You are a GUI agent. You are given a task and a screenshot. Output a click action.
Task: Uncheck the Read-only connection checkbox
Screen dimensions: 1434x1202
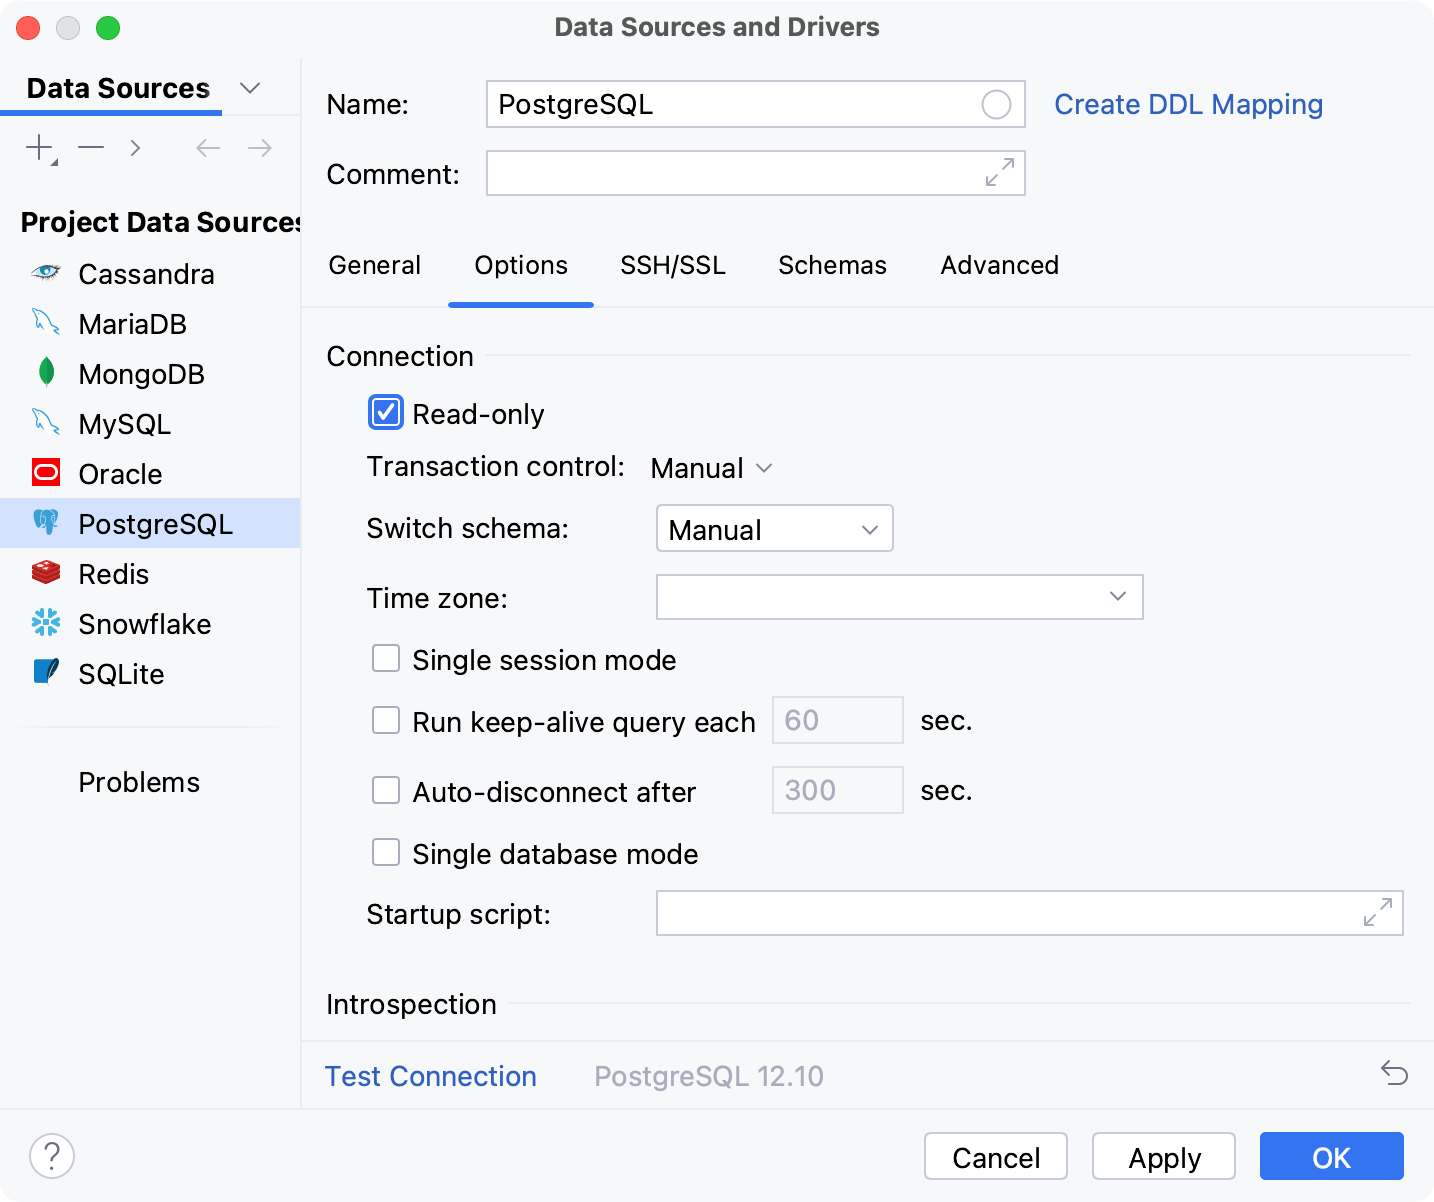(386, 412)
